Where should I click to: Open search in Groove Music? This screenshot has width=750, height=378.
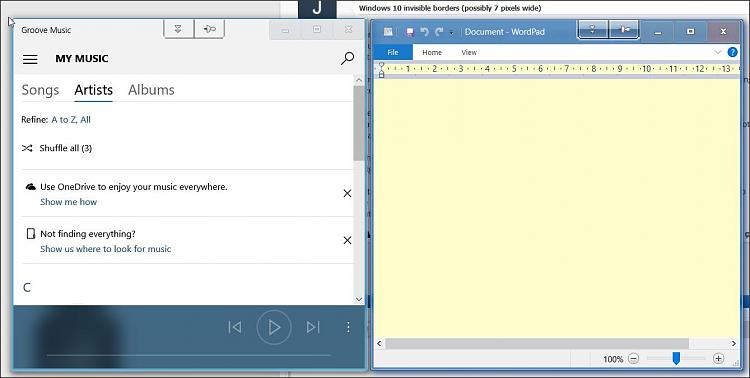click(347, 58)
